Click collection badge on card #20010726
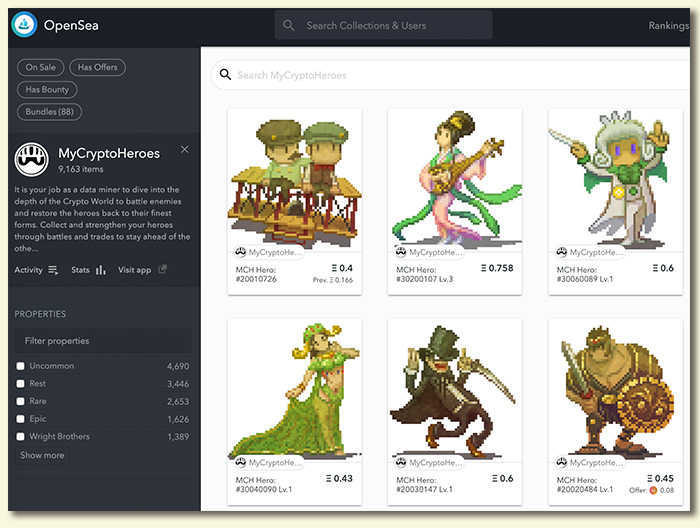Screen dimensions: 700x528 [269, 252]
